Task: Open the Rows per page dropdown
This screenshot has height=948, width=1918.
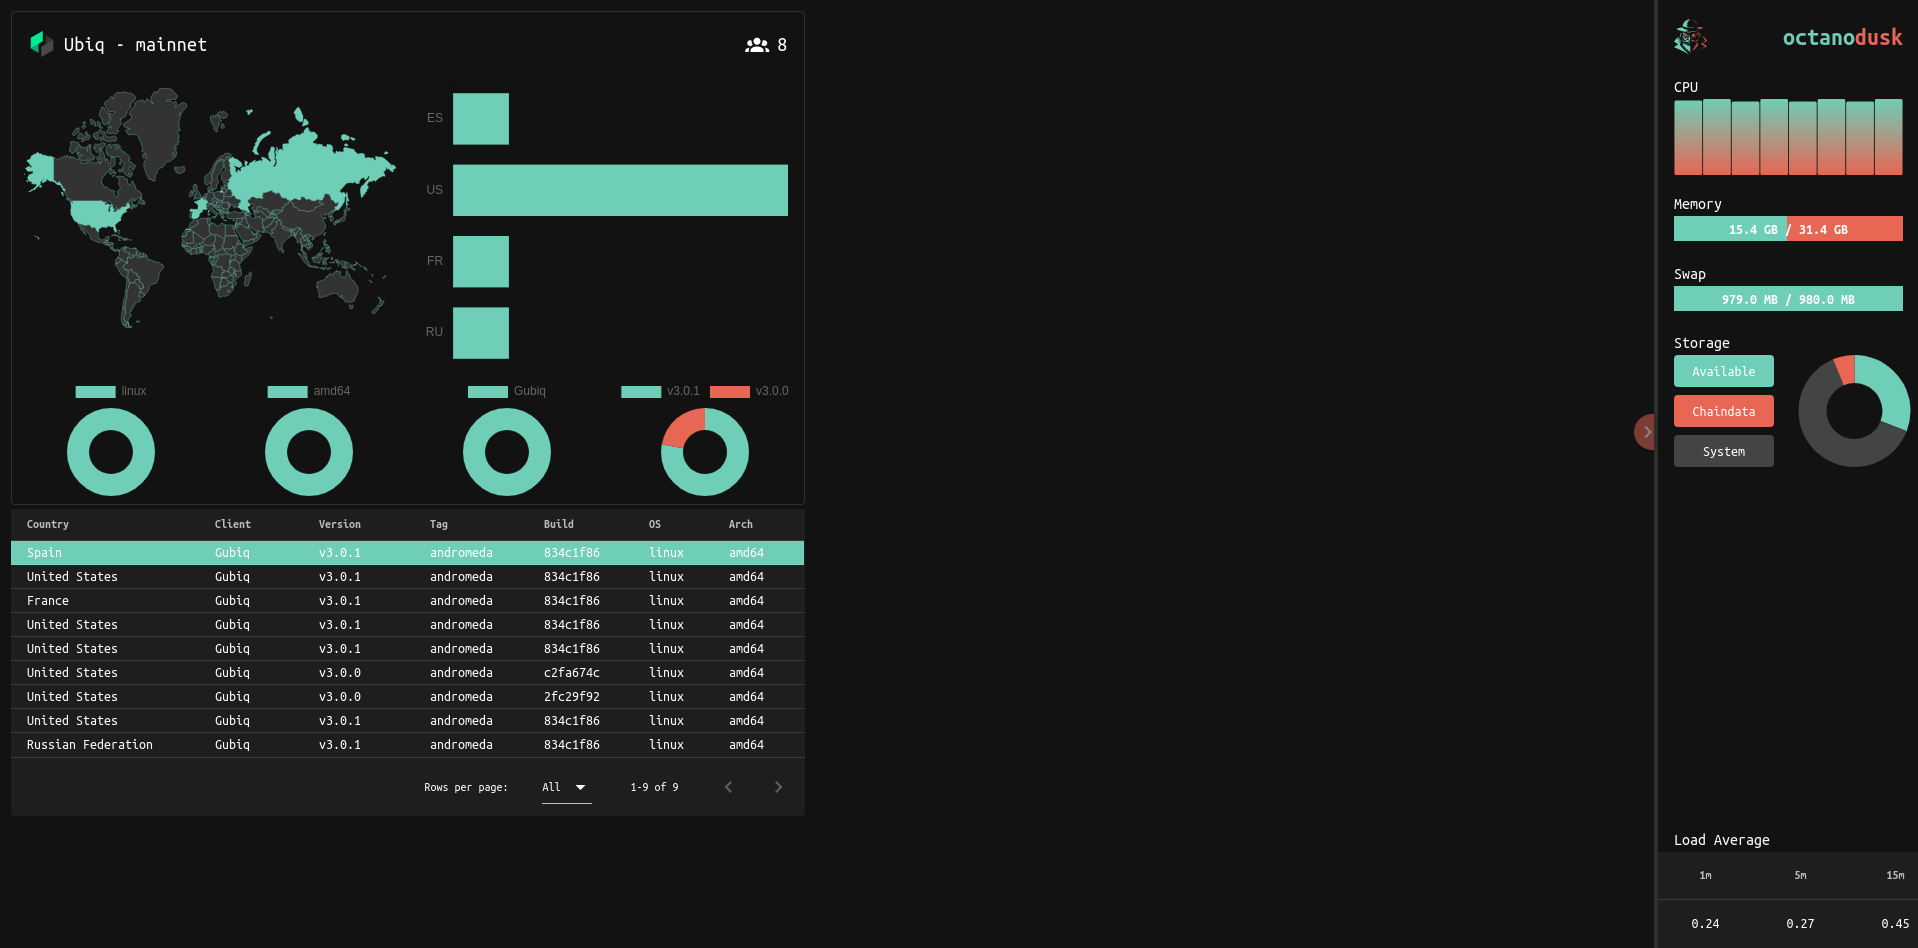Action: point(566,787)
